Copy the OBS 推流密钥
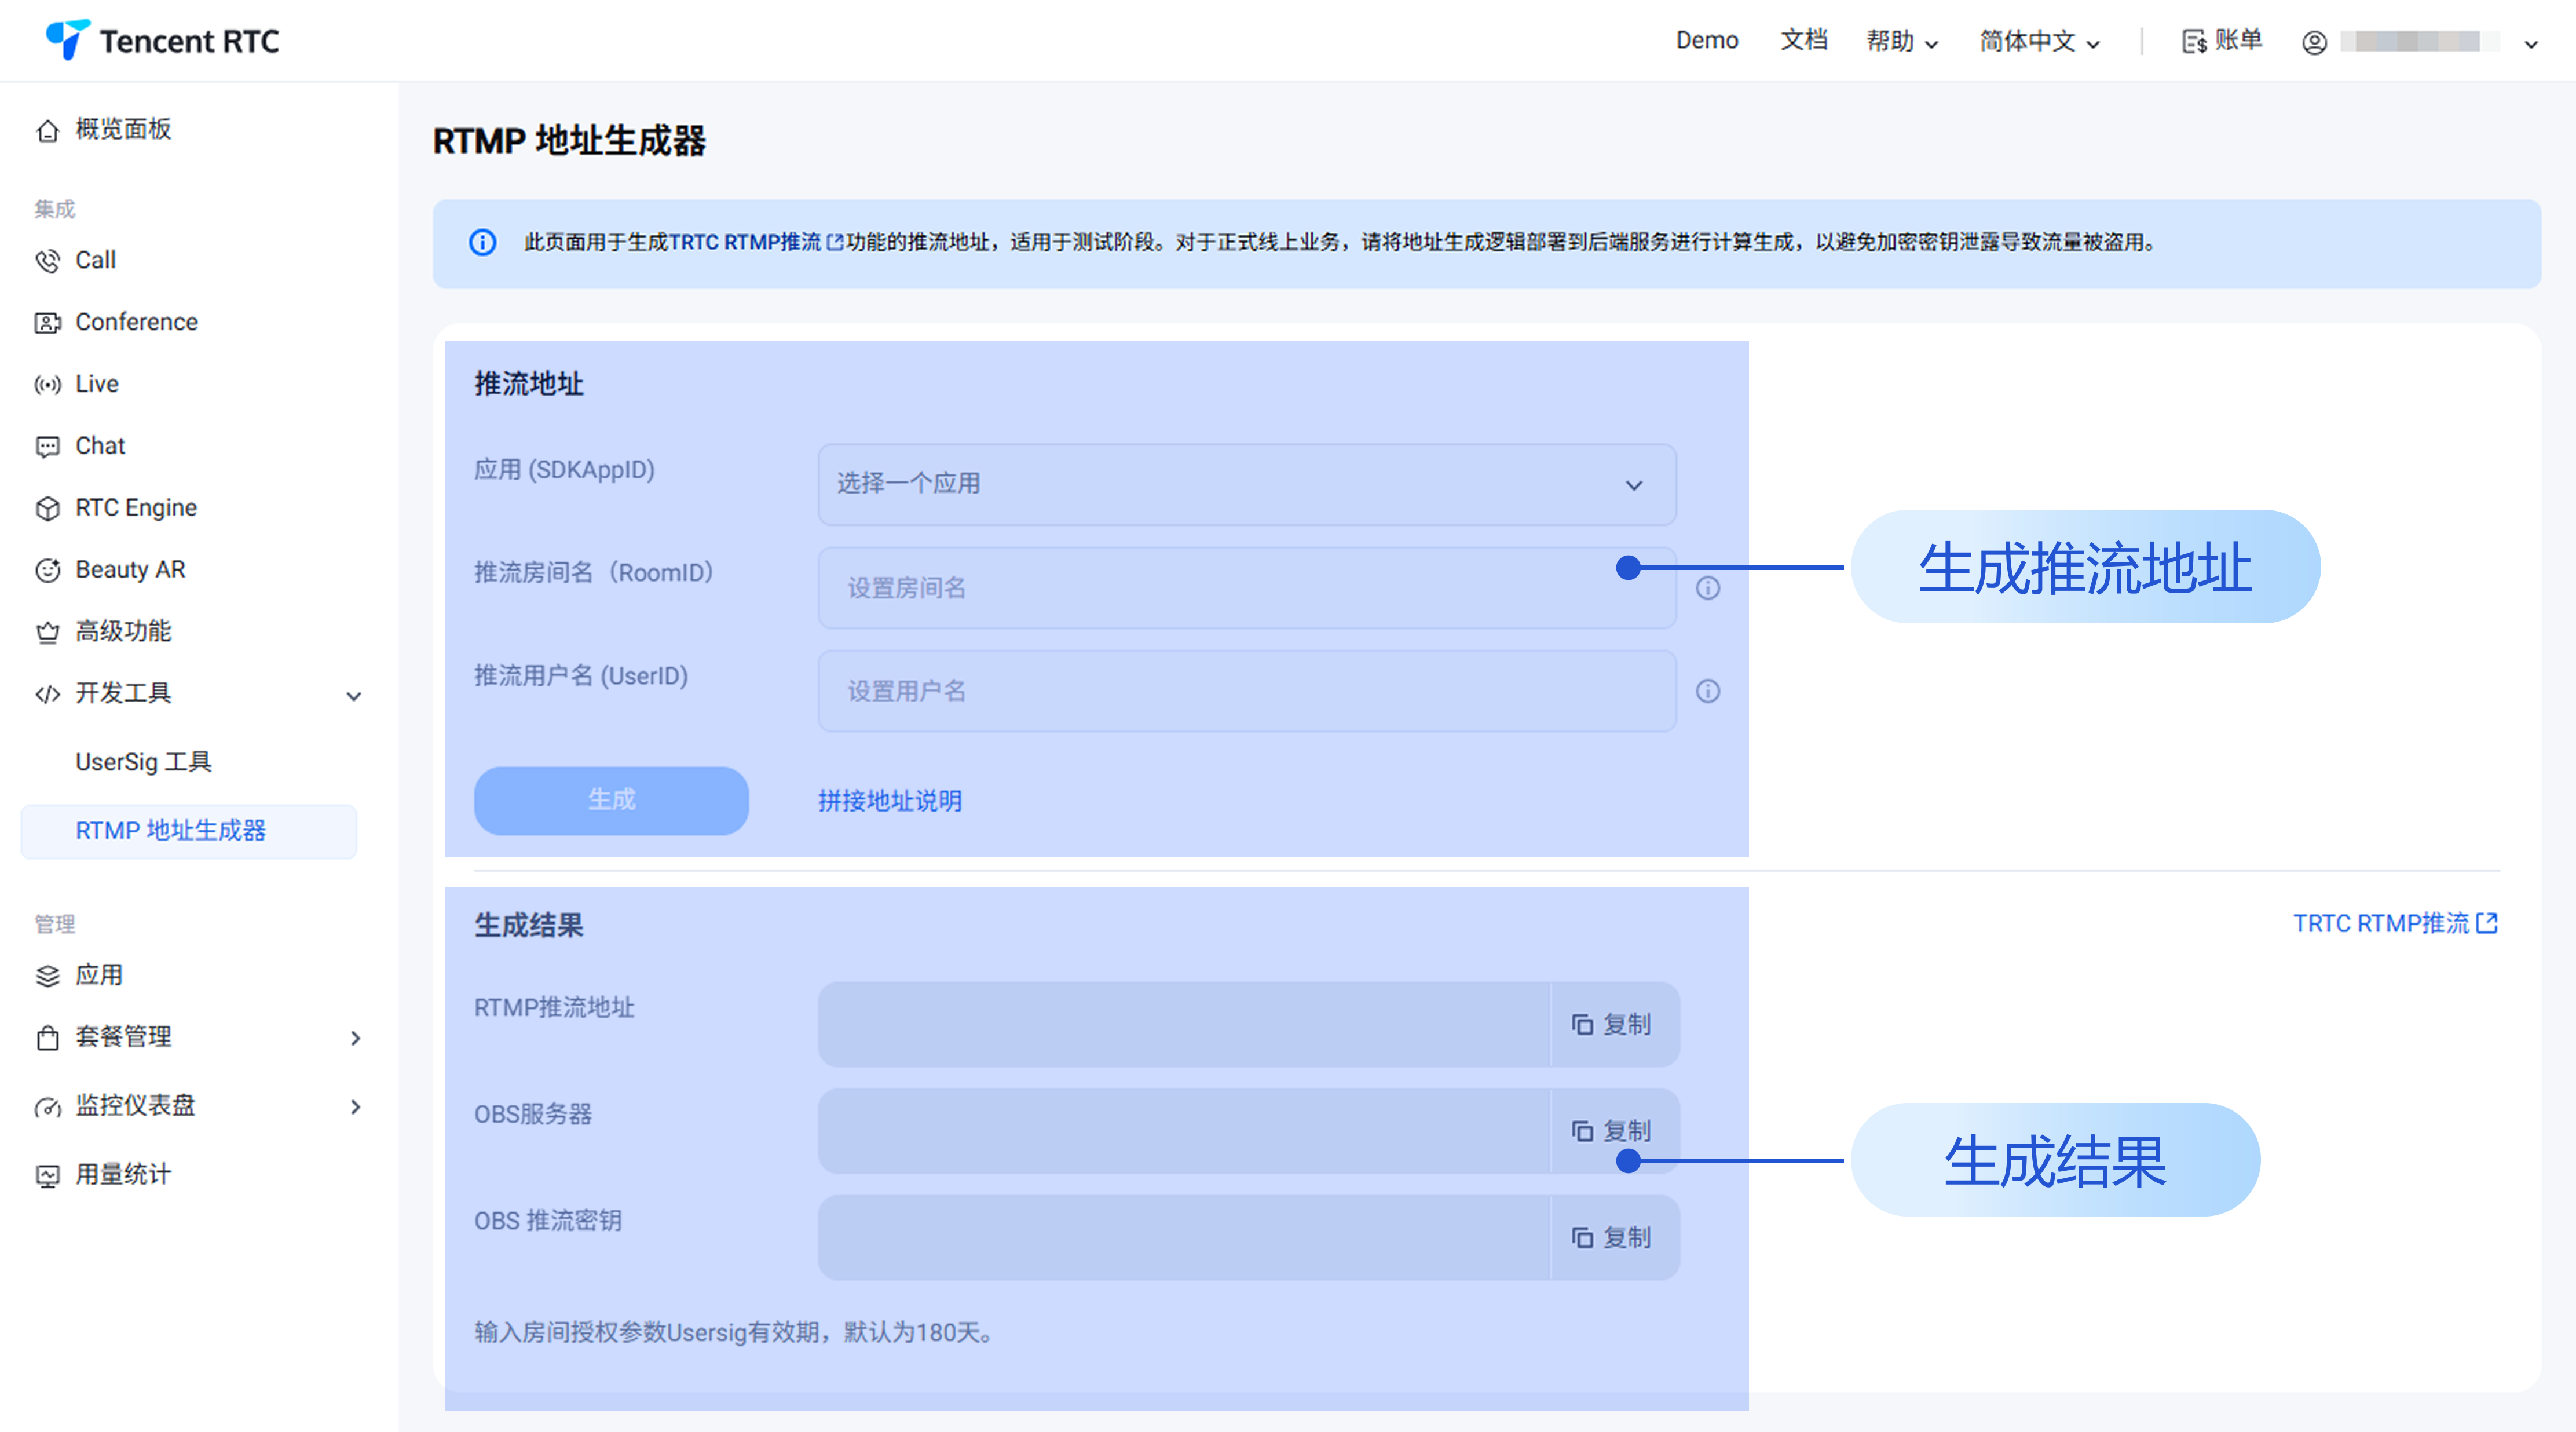 pyautogui.click(x=1611, y=1237)
